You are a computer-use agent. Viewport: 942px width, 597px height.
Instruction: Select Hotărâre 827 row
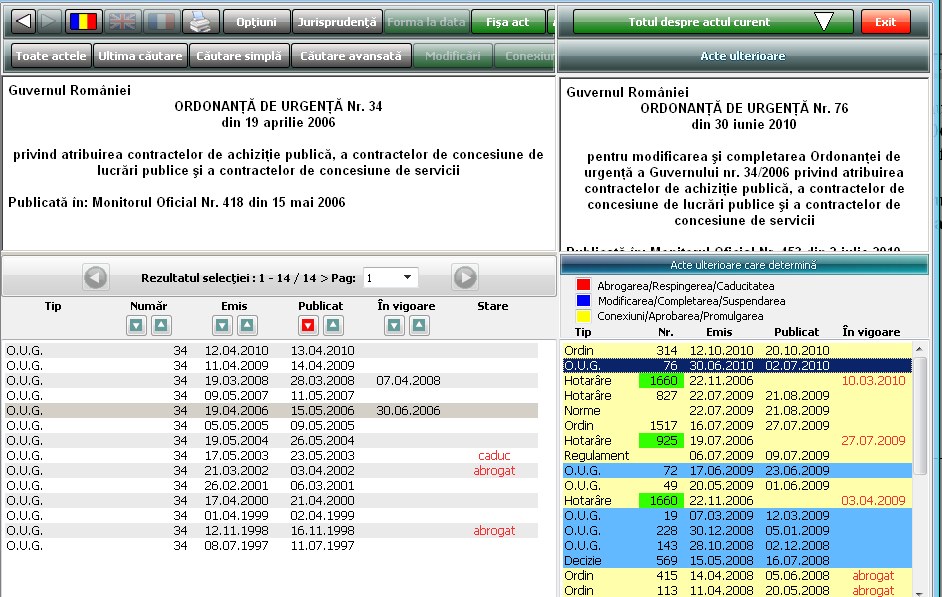tap(737, 395)
